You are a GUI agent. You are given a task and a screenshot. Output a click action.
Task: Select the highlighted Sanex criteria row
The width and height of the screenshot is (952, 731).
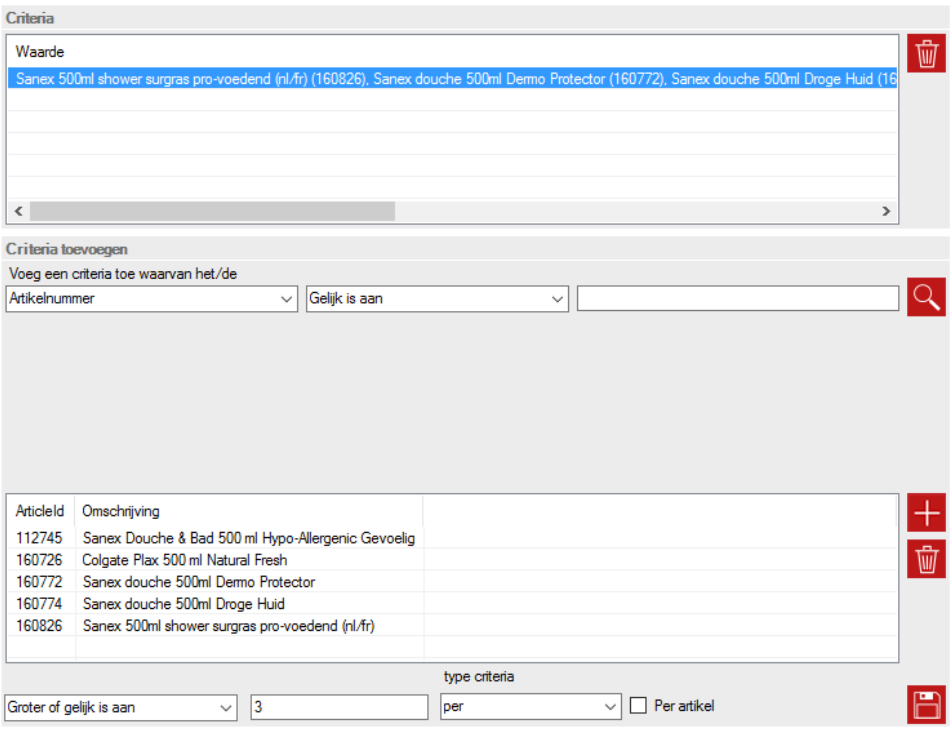(x=452, y=79)
